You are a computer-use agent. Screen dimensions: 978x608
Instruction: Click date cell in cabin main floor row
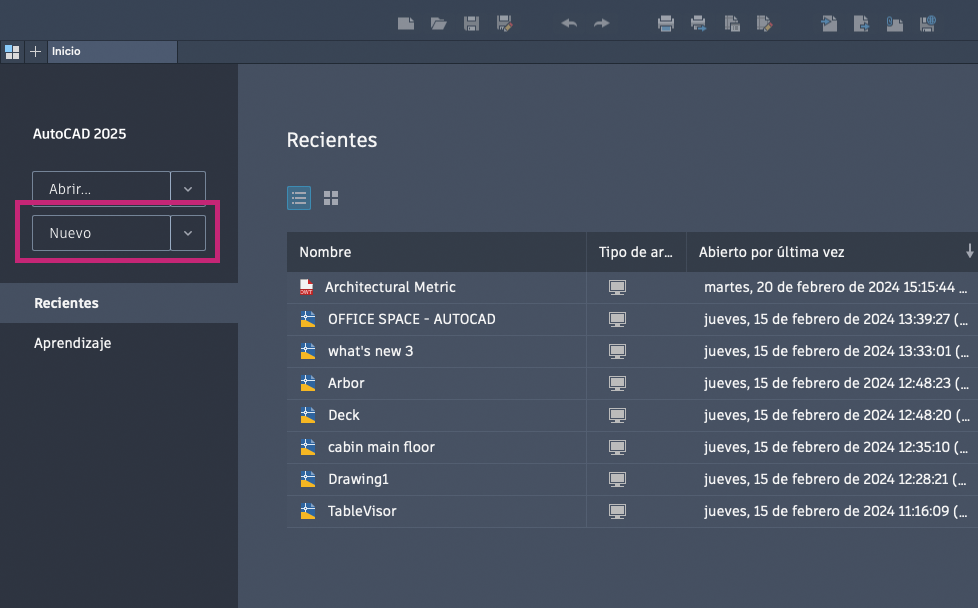(x=836, y=447)
